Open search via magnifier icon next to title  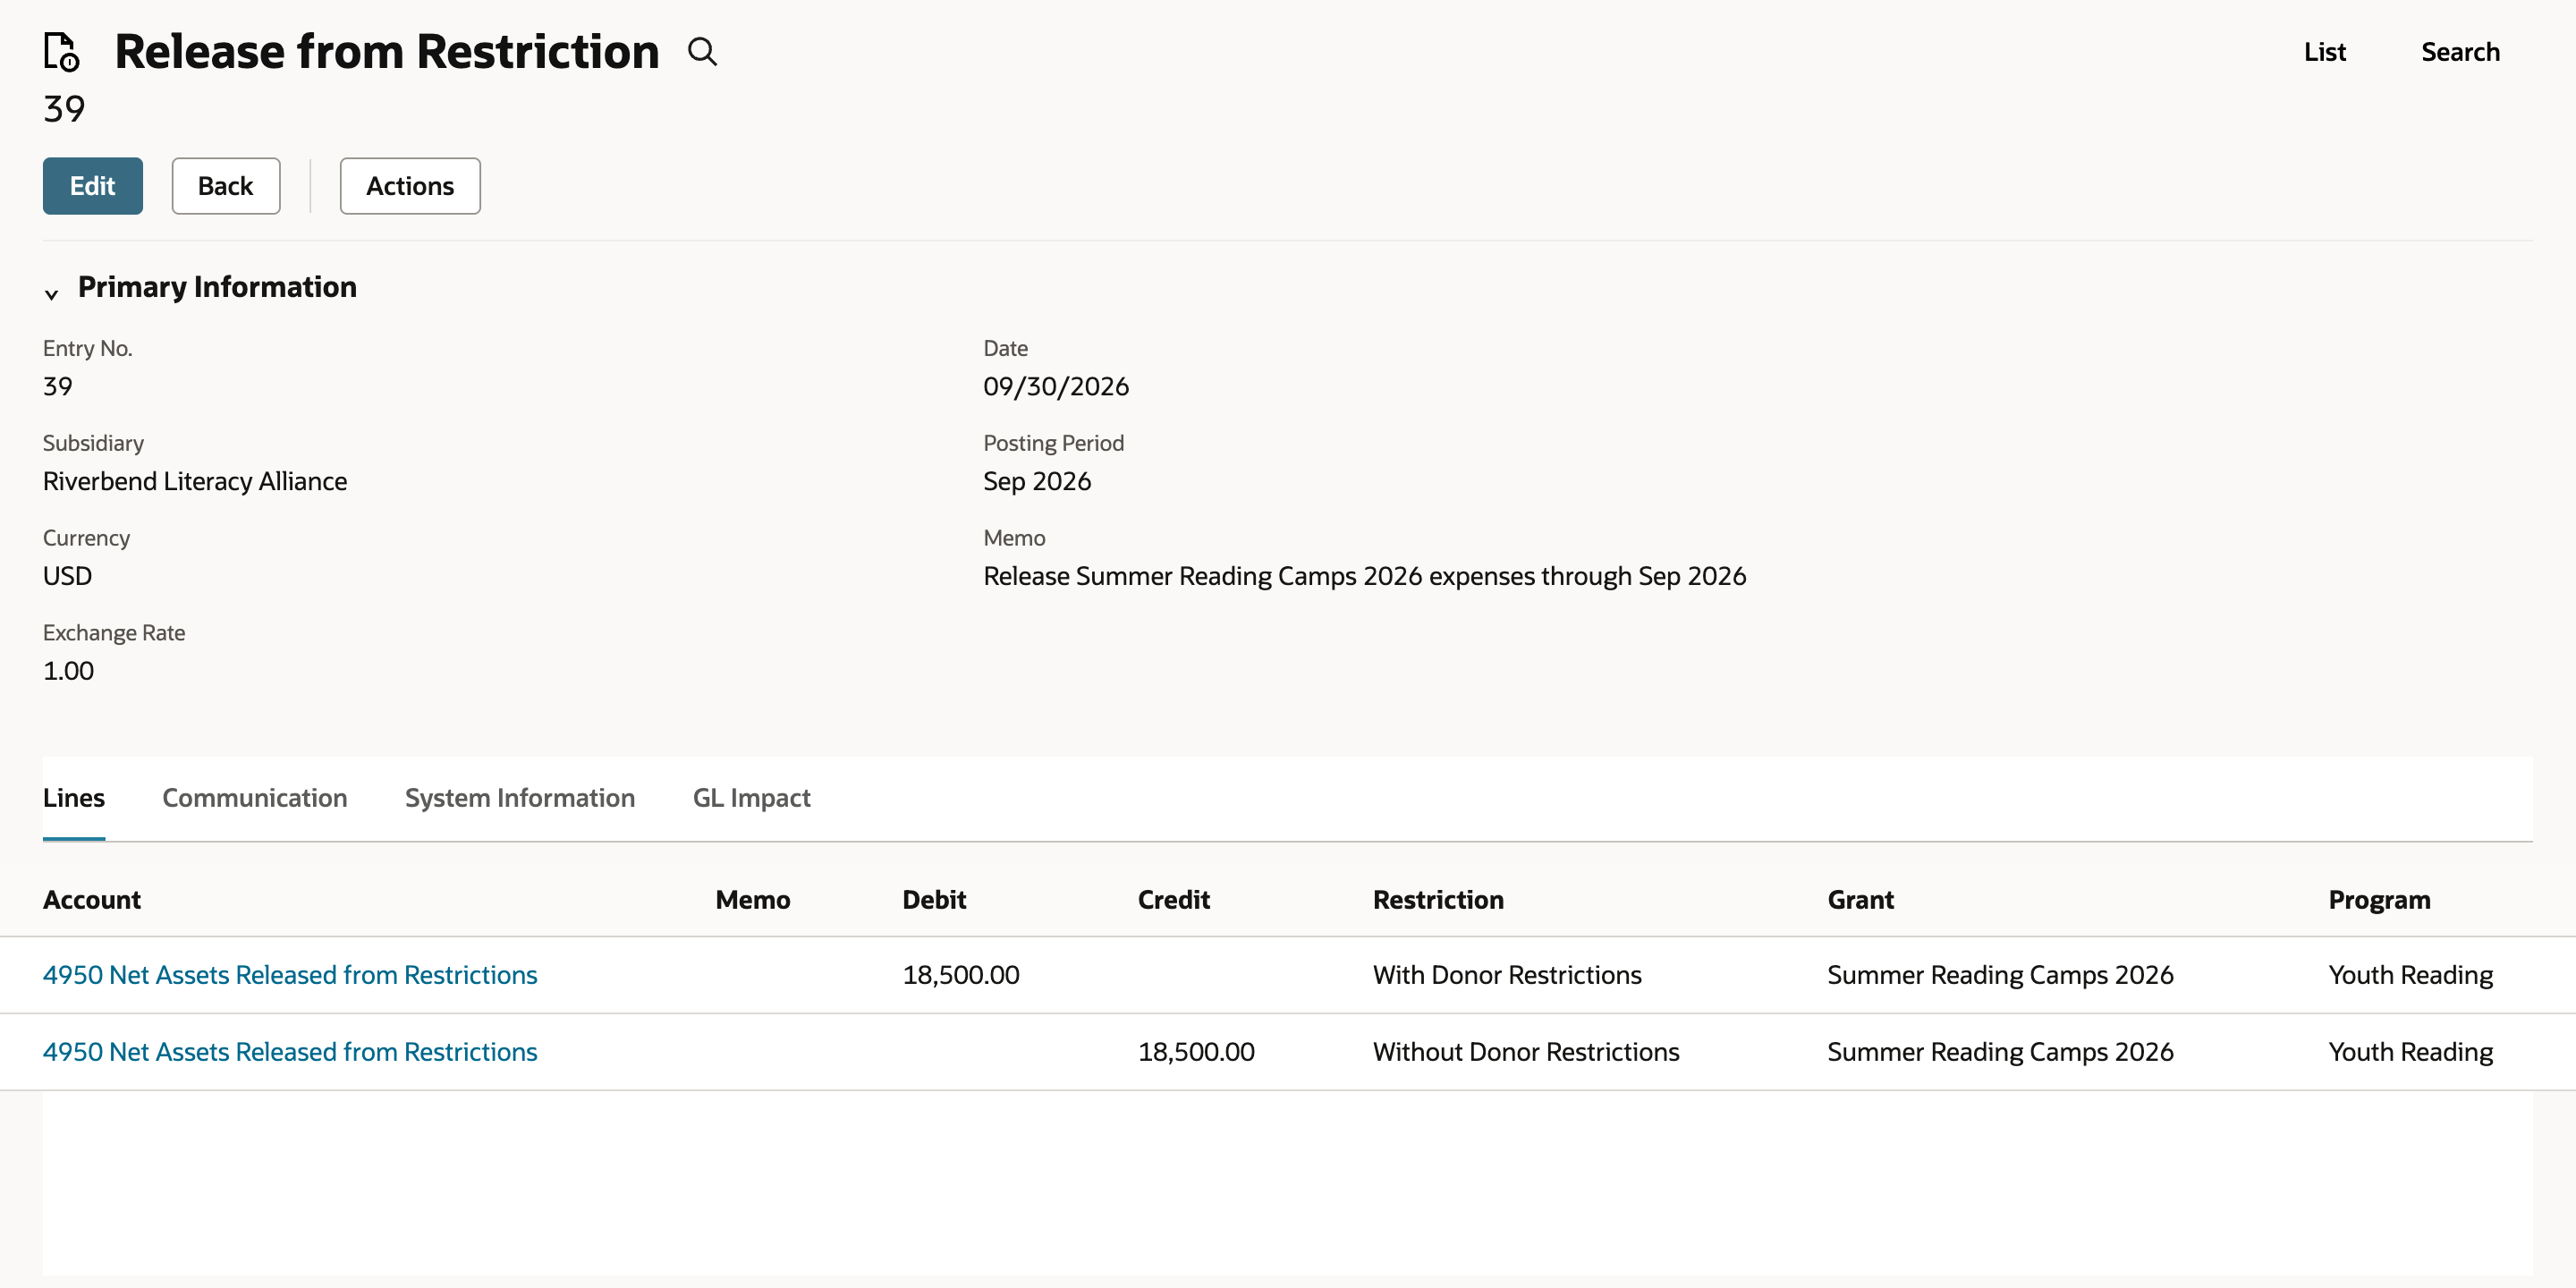[x=703, y=52]
